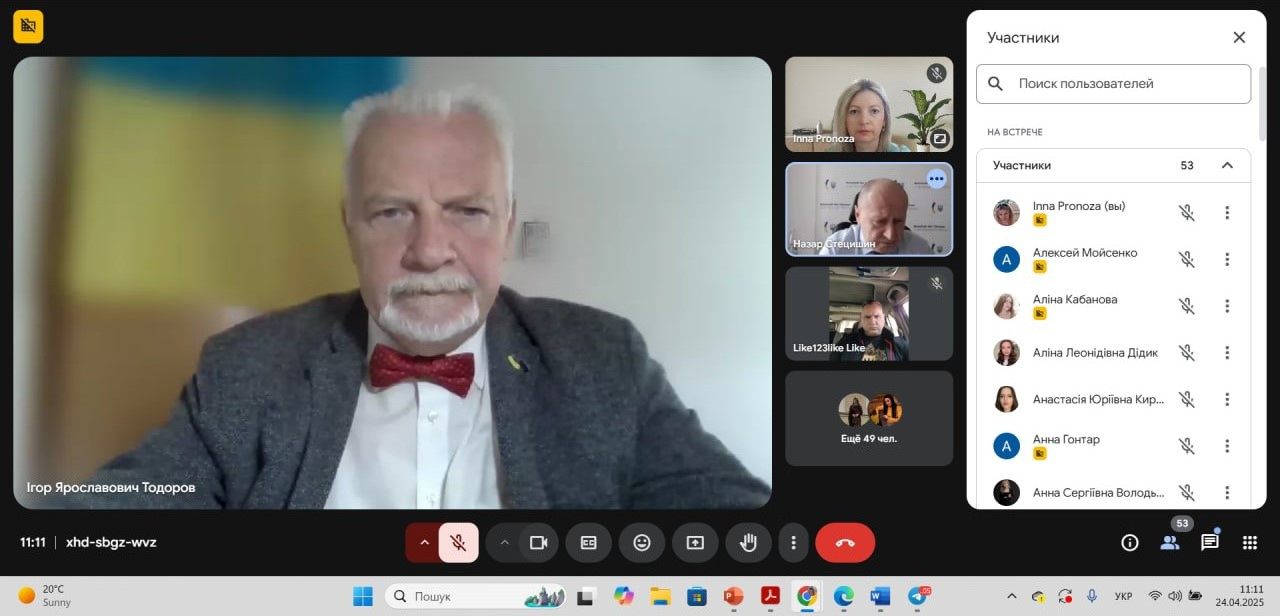
Task: Open PowerPoint from the taskbar
Action: point(733,596)
